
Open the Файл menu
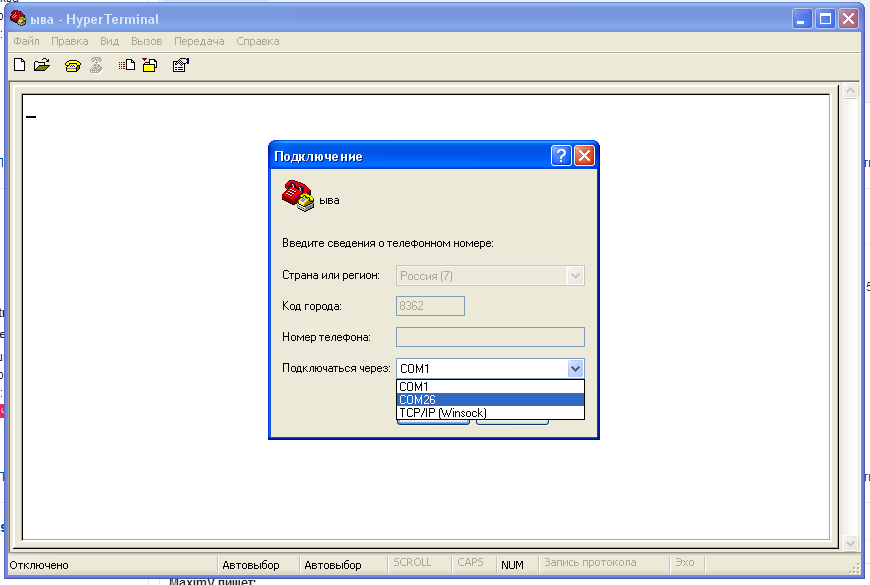click(x=26, y=41)
